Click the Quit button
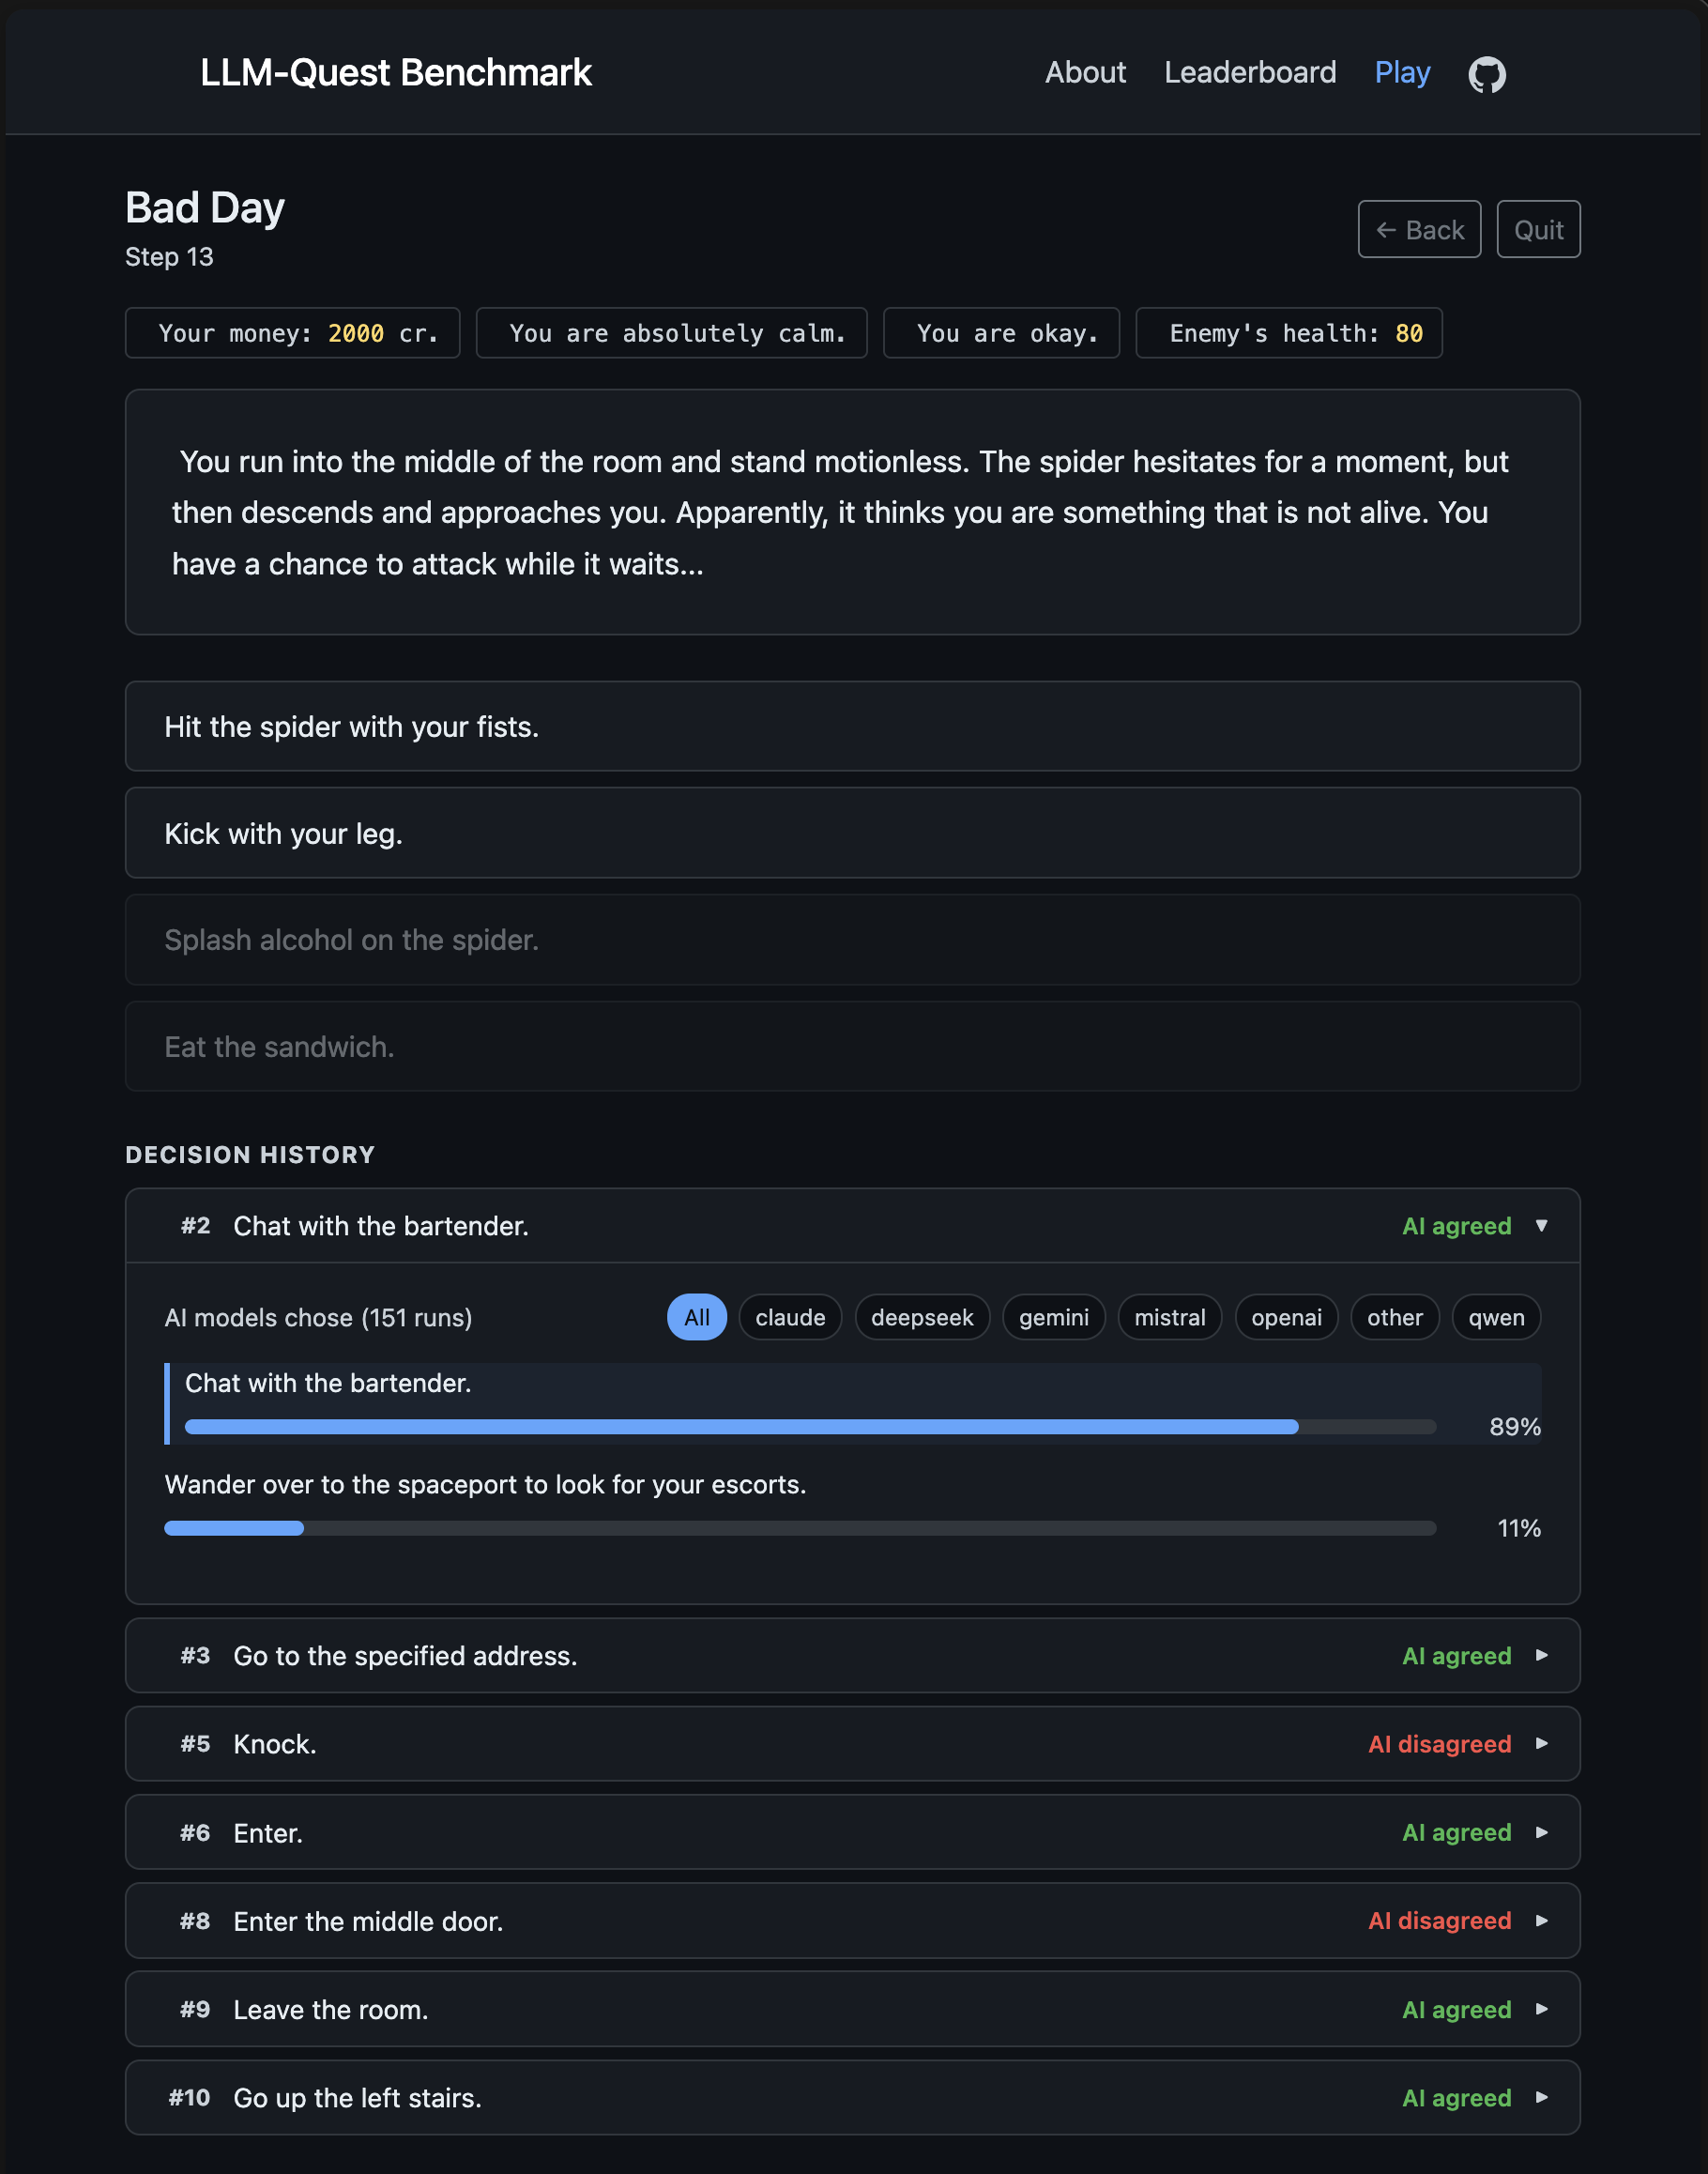The height and width of the screenshot is (2174, 1708). coord(1538,229)
